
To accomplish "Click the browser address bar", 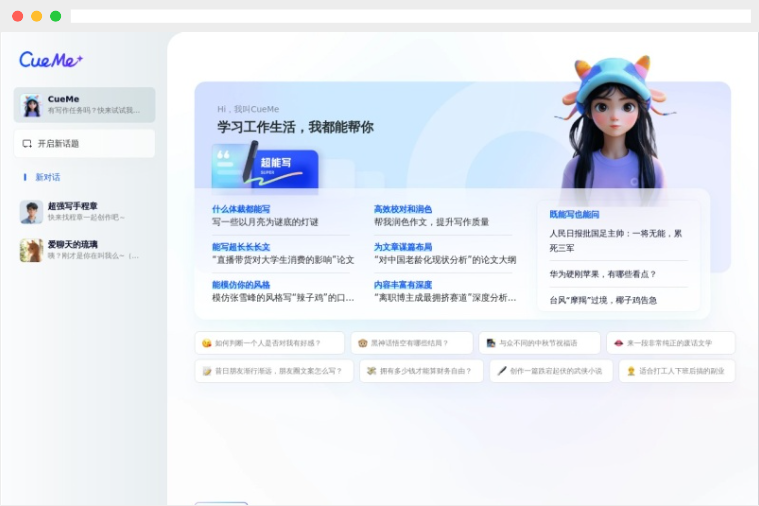I will click(x=410, y=16).
